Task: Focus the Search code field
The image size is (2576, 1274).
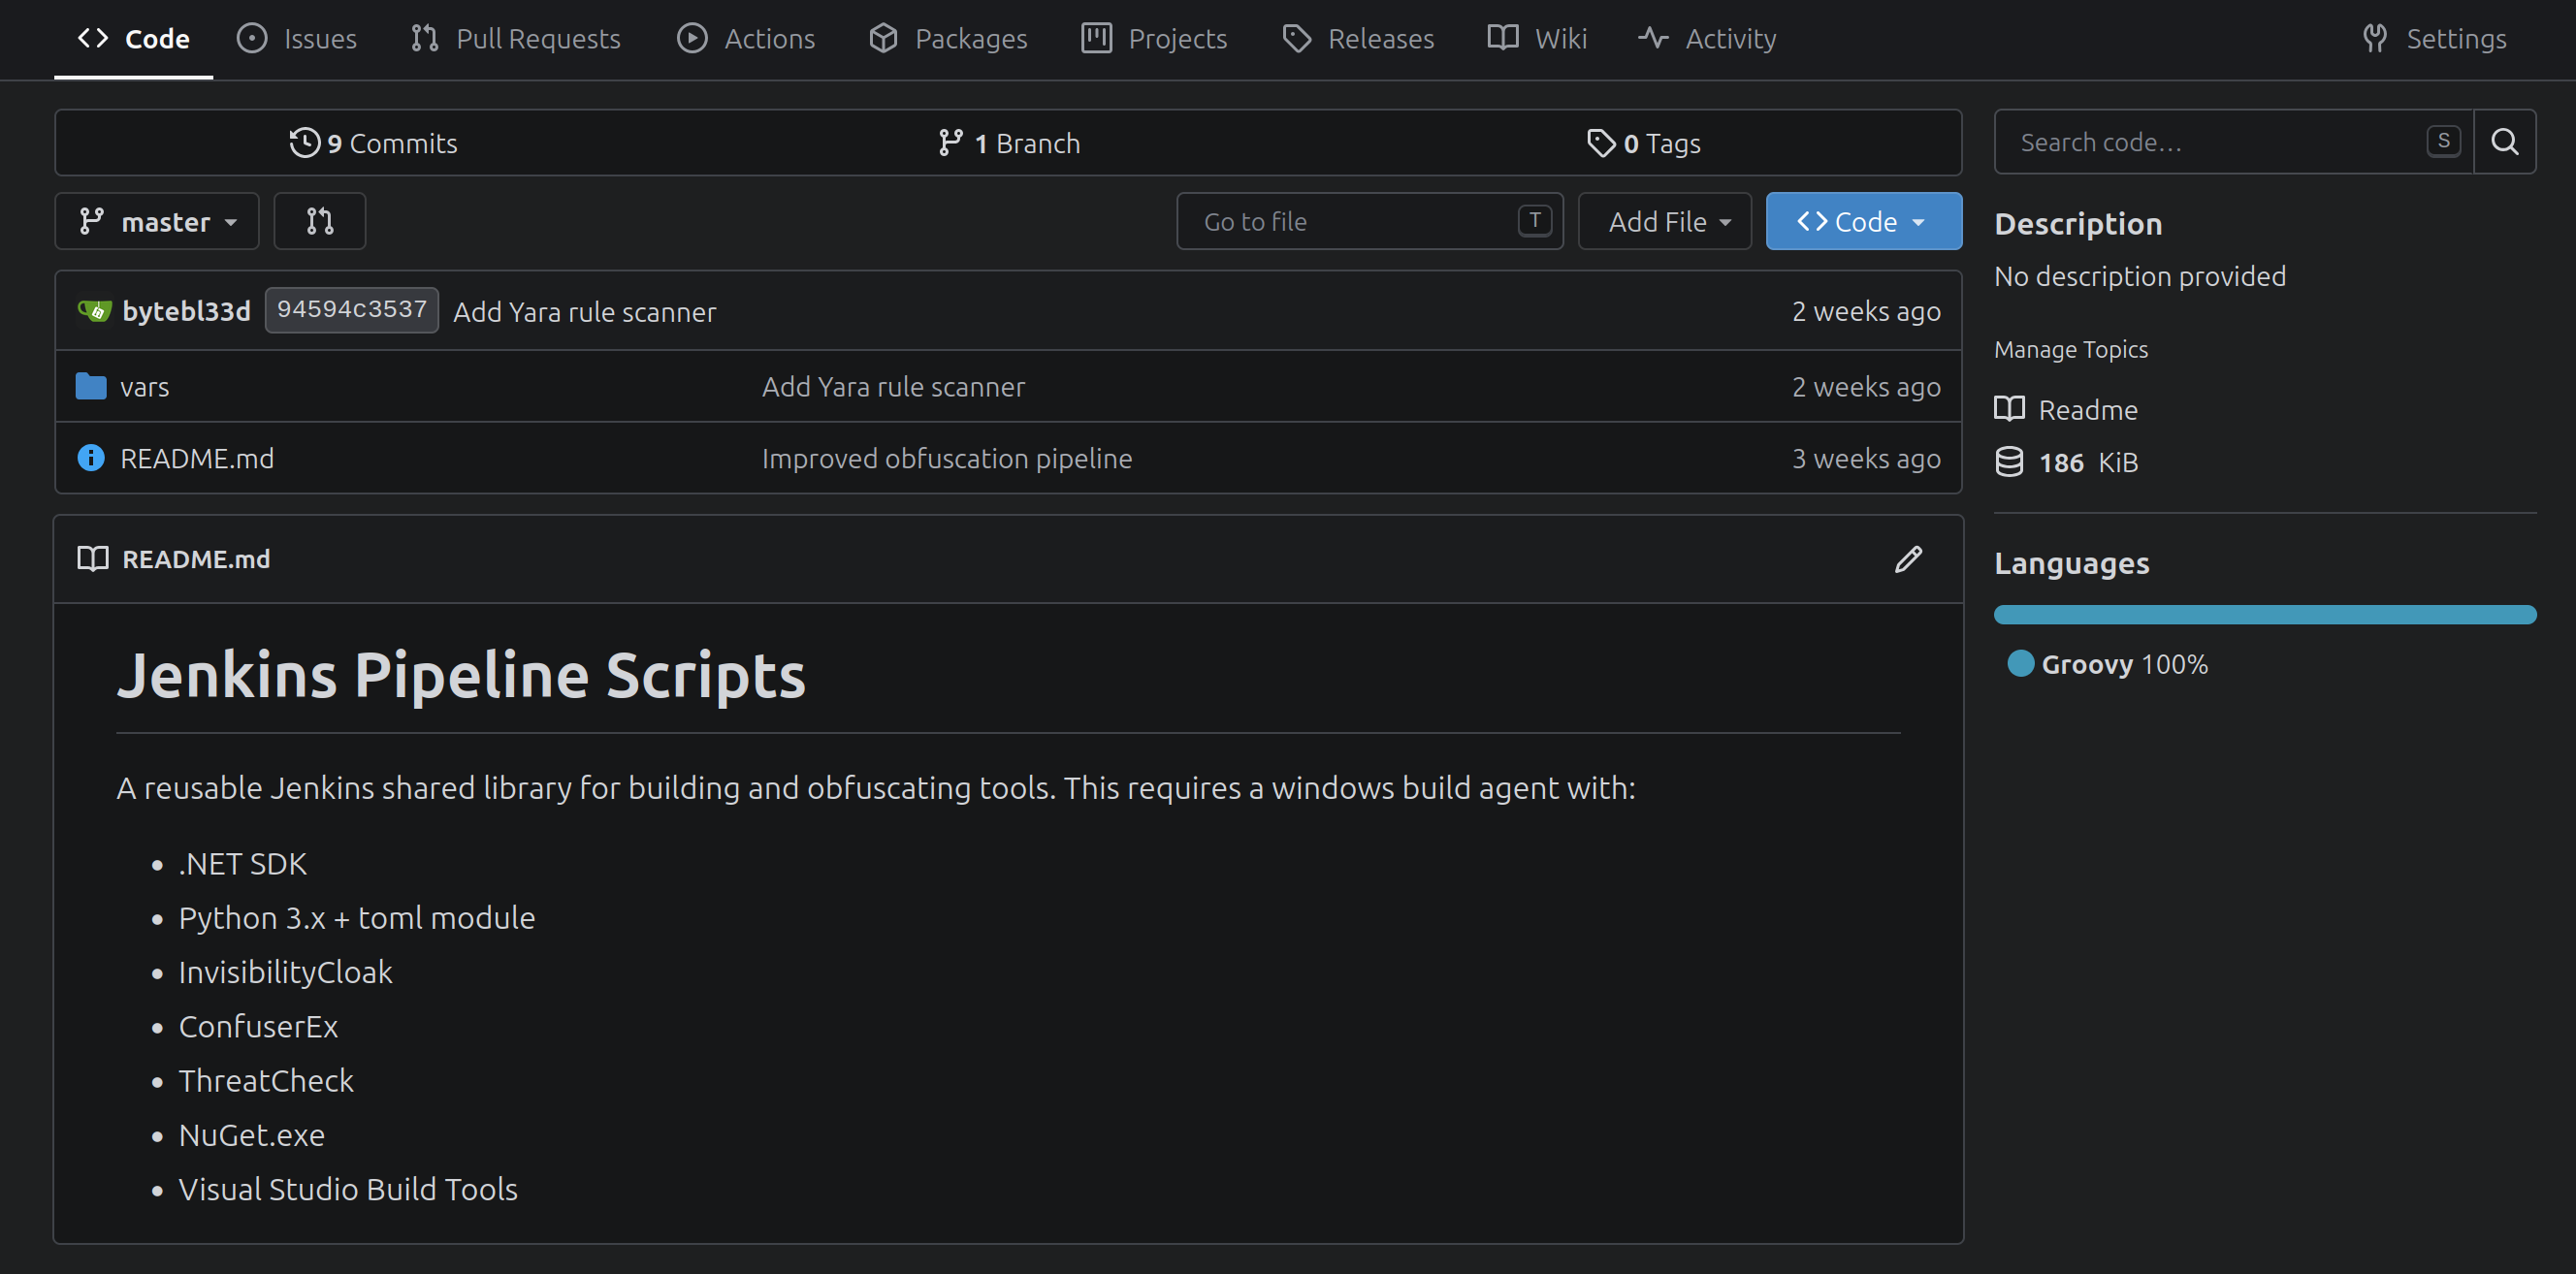Action: coord(2234,142)
